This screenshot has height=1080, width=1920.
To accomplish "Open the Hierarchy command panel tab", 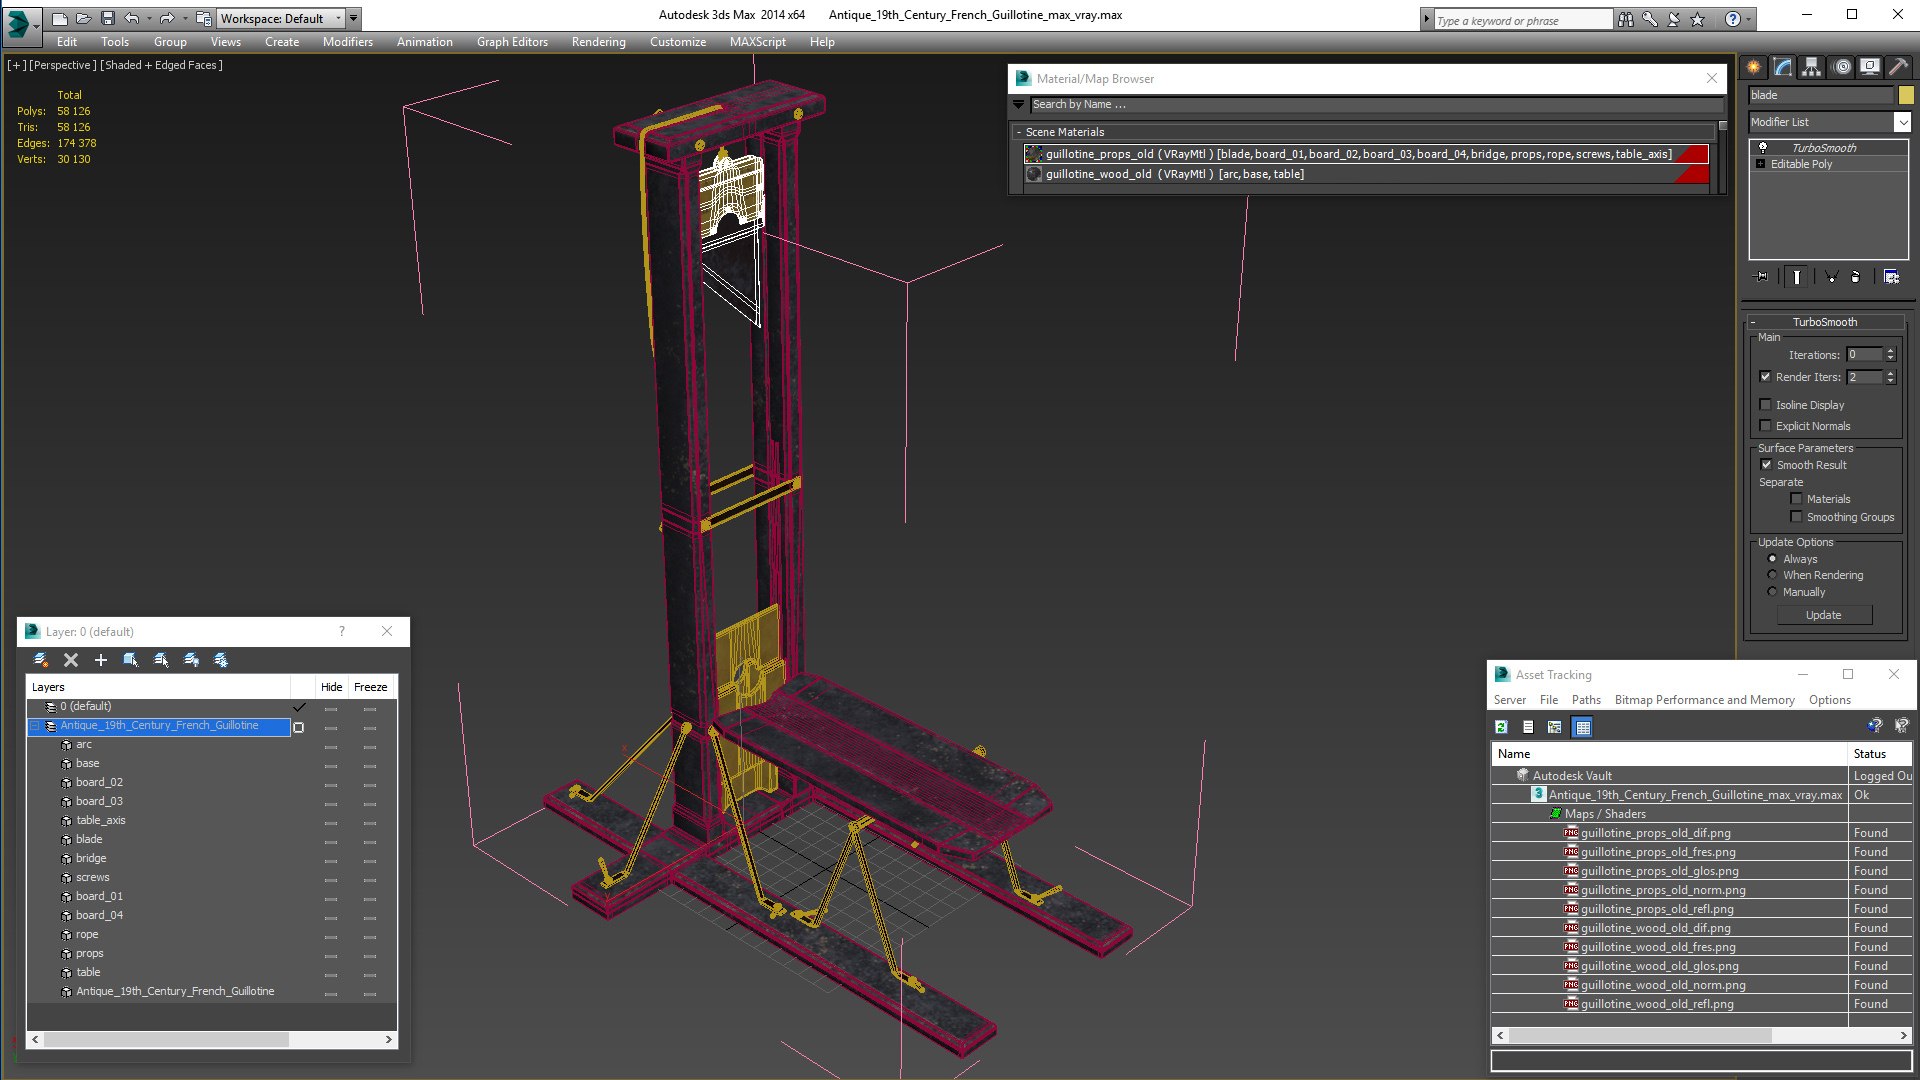I will pos(1811,67).
